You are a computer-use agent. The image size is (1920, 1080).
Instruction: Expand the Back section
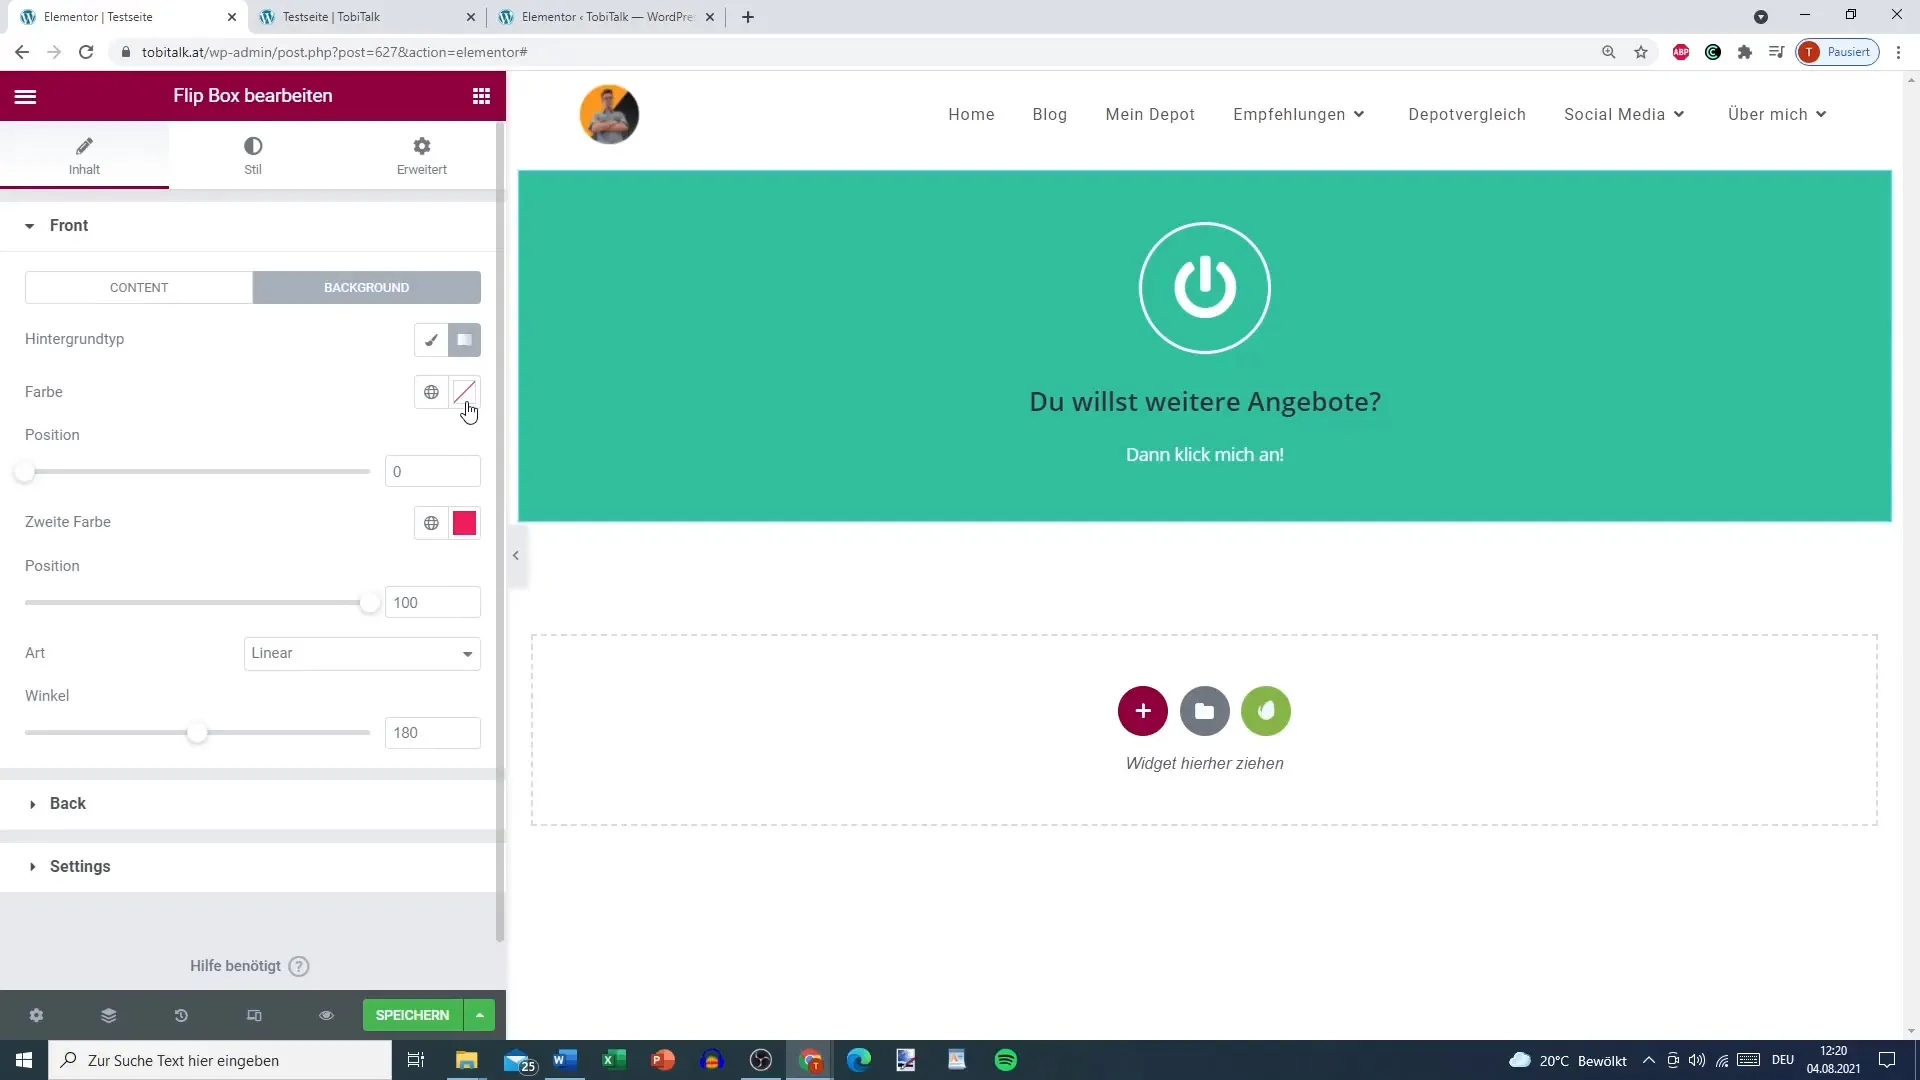pyautogui.click(x=67, y=803)
